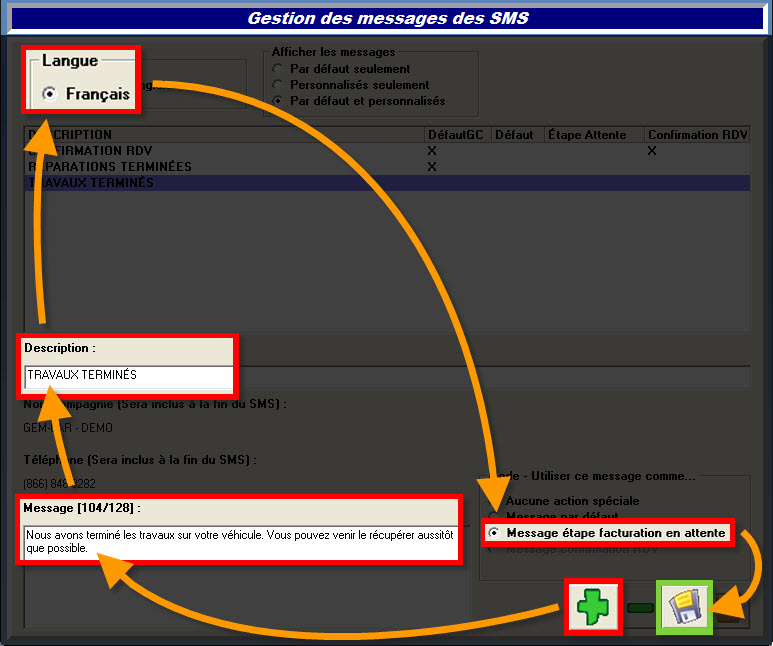Image resolution: width=773 pixels, height=646 pixels.
Task: Select 'Message étape facturation en attente' option
Action: point(493,533)
